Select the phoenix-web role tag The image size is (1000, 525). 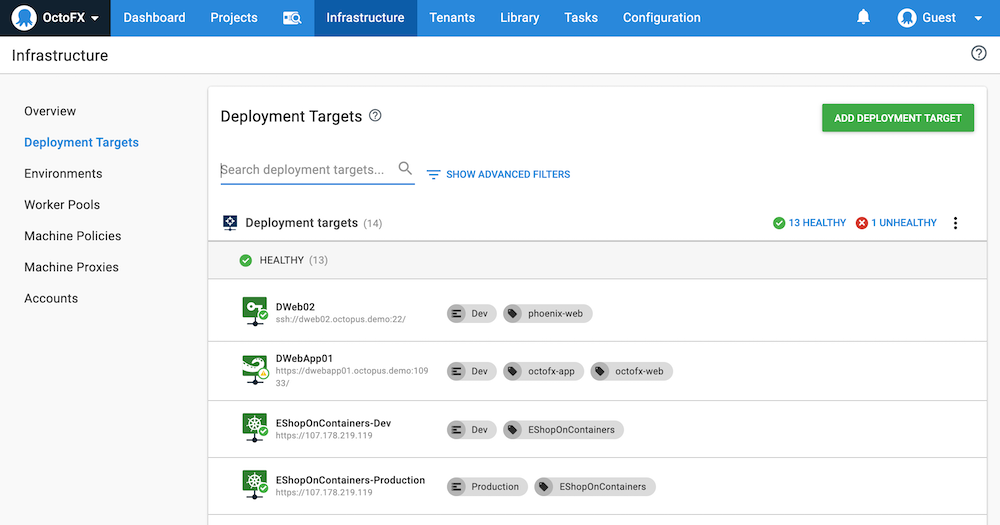(x=547, y=313)
